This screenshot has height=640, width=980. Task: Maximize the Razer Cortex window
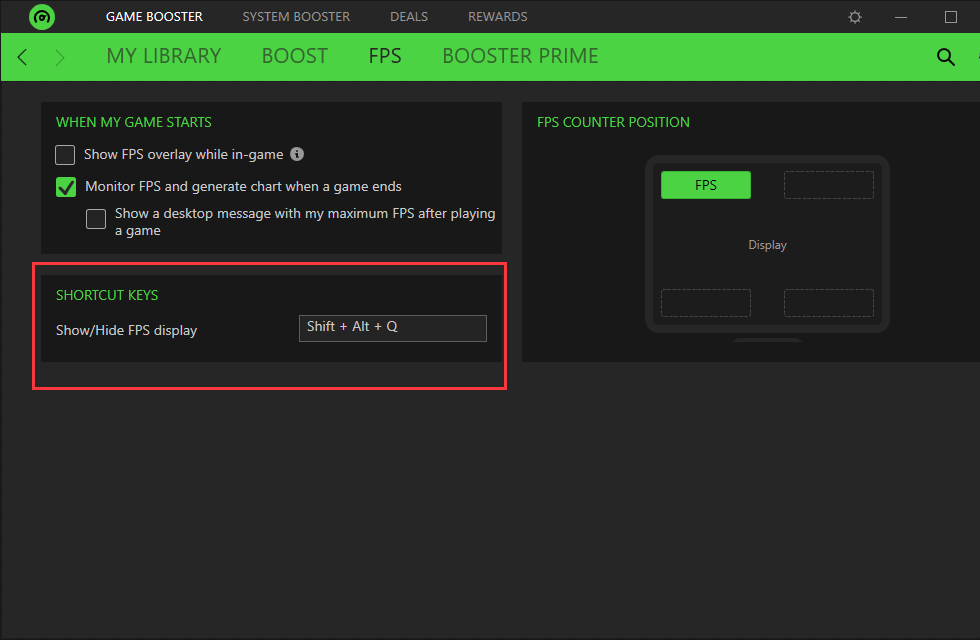[951, 17]
